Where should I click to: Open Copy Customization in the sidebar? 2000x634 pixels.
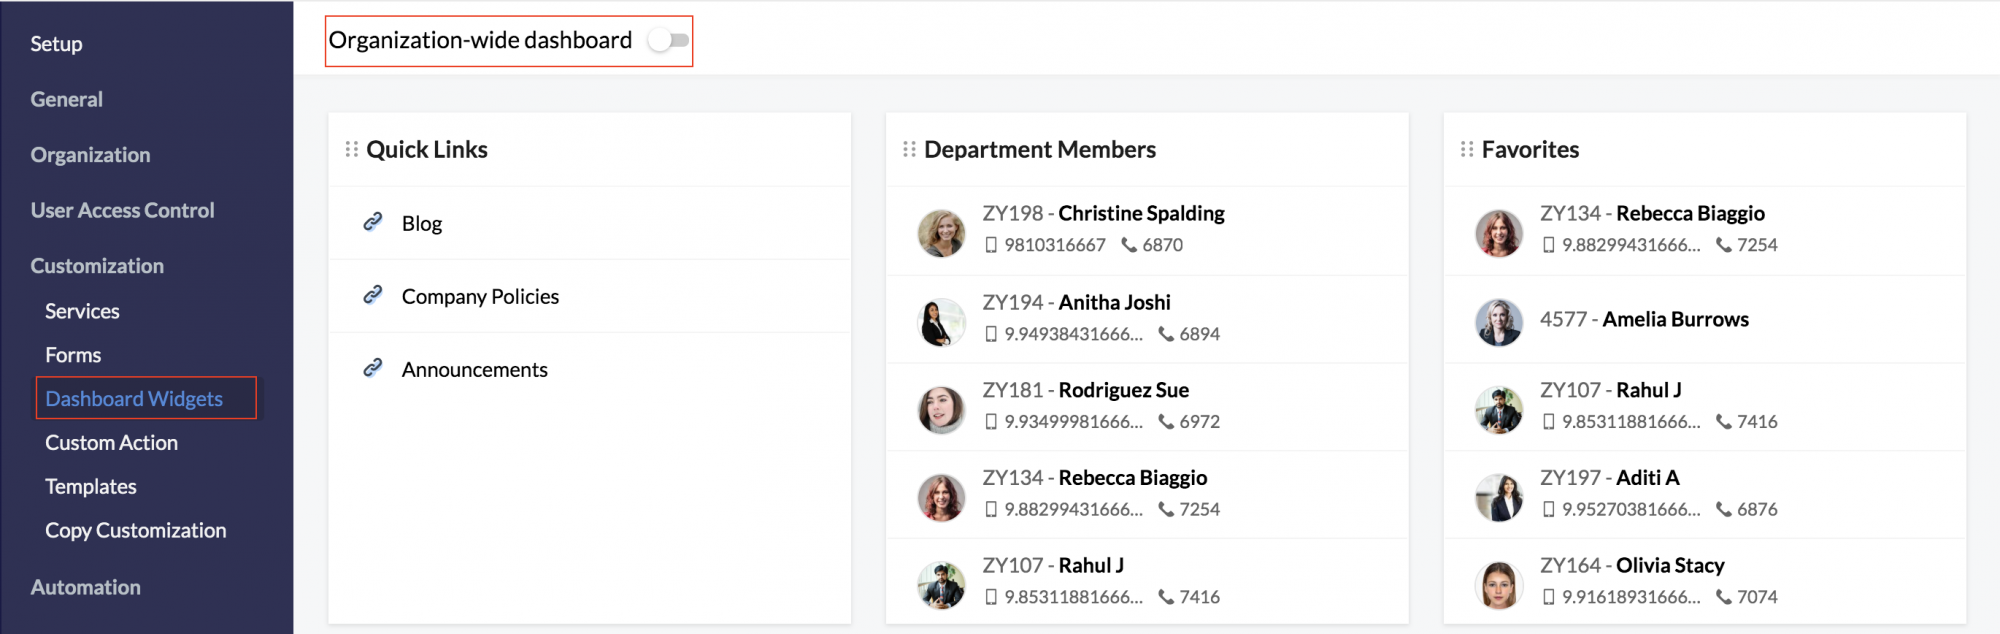pyautogui.click(x=136, y=530)
